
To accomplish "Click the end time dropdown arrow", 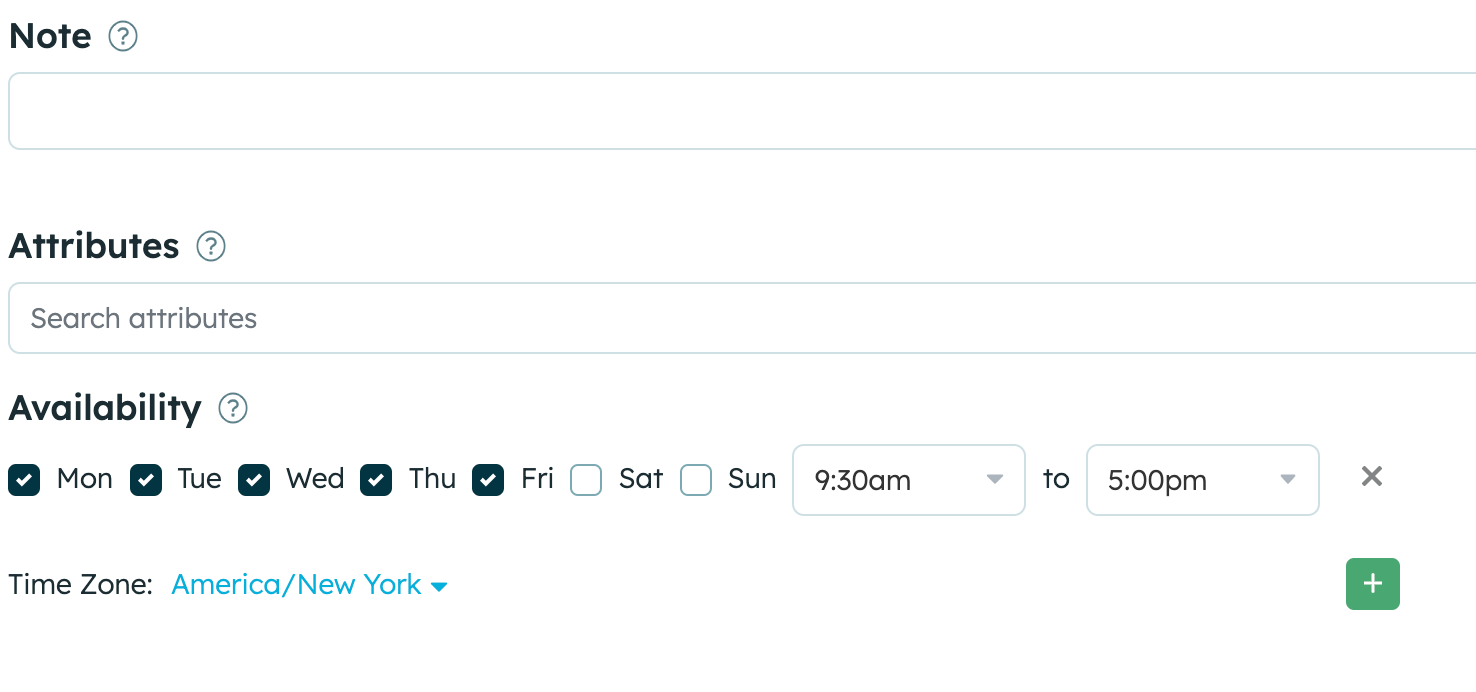I will point(1288,480).
